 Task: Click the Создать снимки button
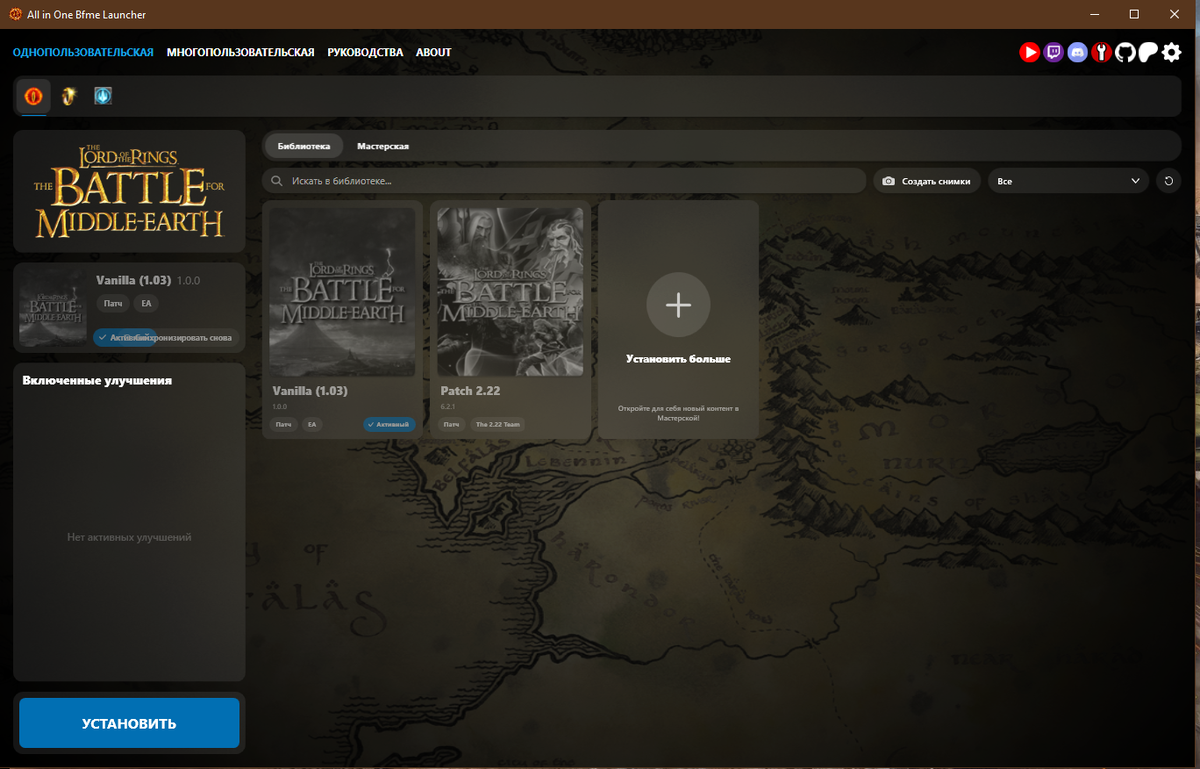927,181
